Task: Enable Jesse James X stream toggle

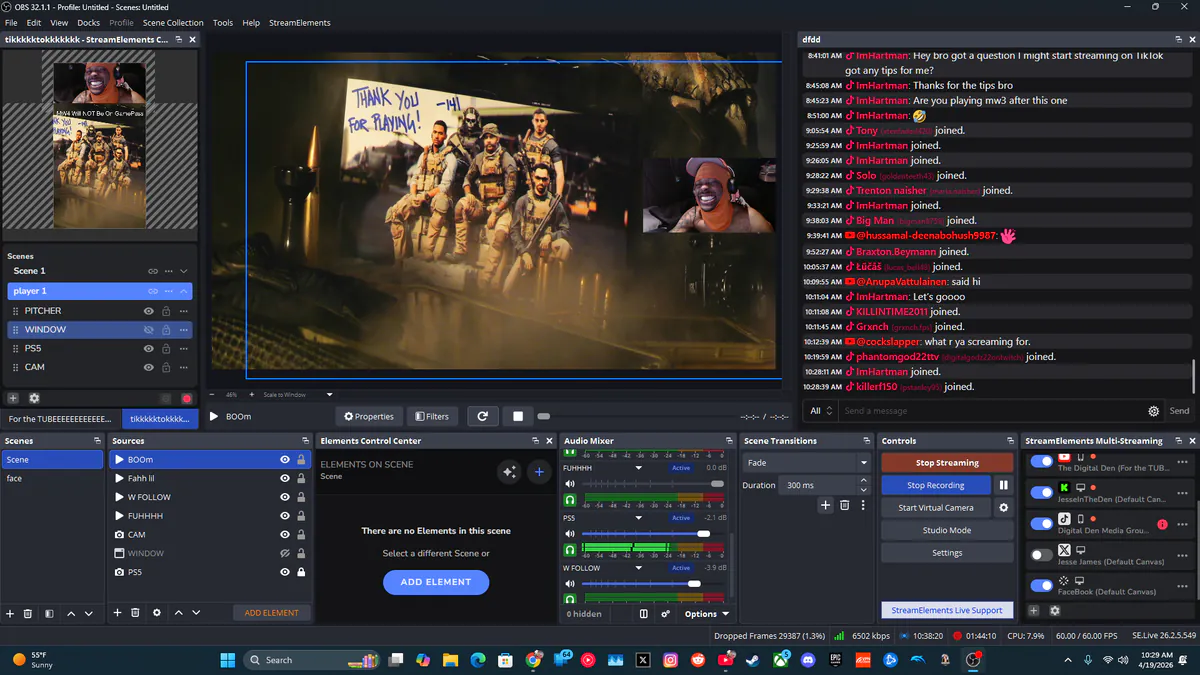Action: tap(1042, 554)
